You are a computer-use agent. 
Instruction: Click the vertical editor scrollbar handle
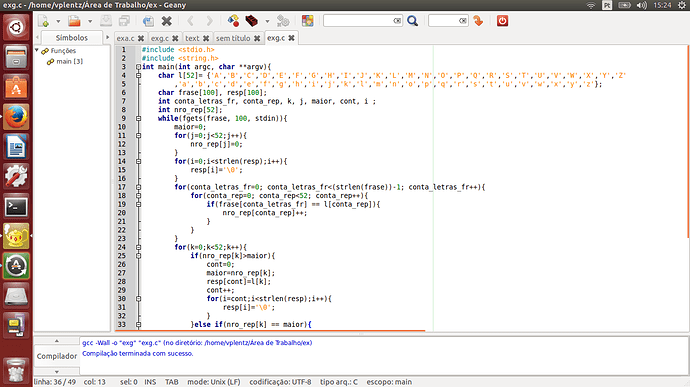(x=688, y=142)
